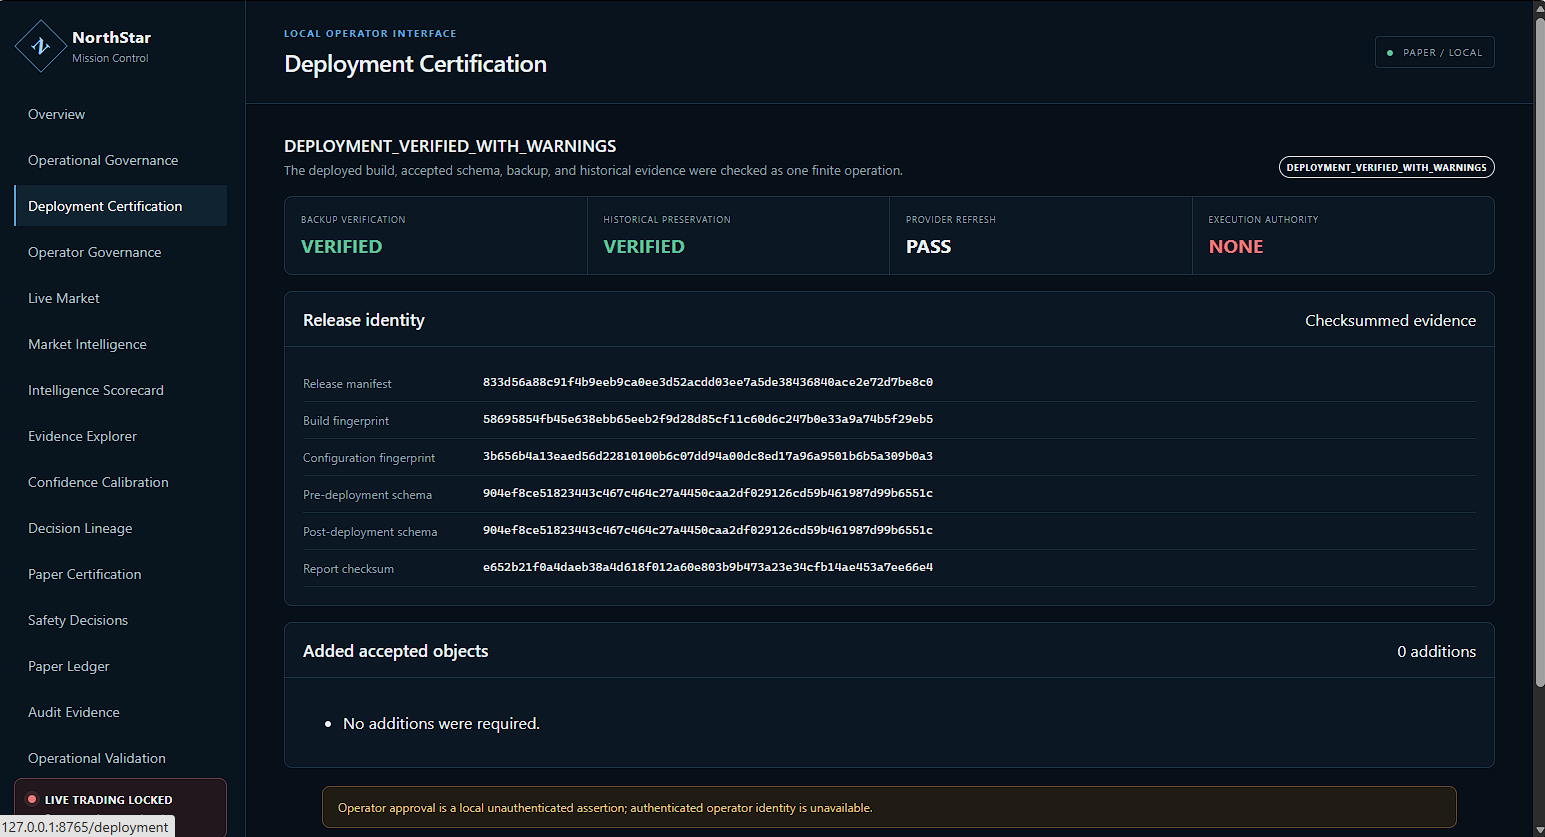Select the Execution Authority NONE card

pos(1343,235)
